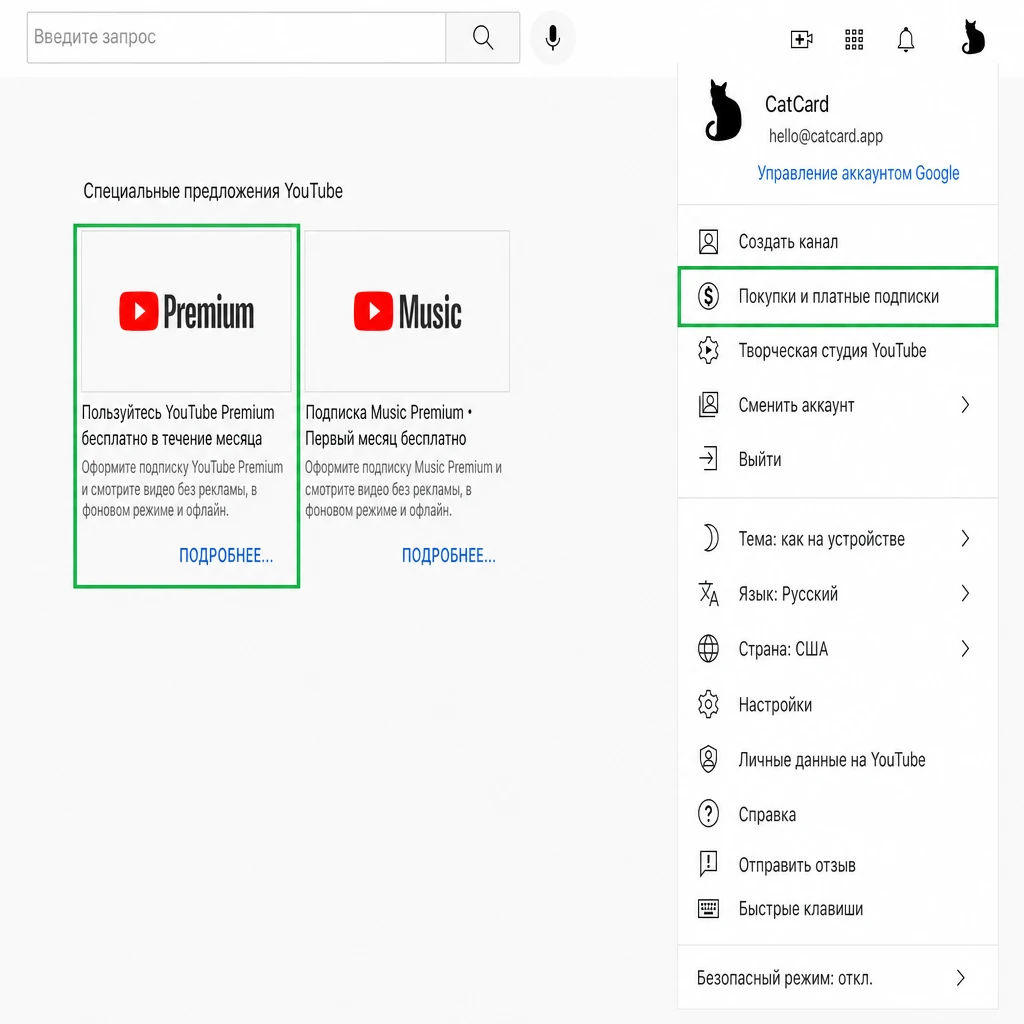The height and width of the screenshot is (1024, 1024).
Task: Expand 'Тема: как на устройстве' chevron
Action: click(x=965, y=539)
